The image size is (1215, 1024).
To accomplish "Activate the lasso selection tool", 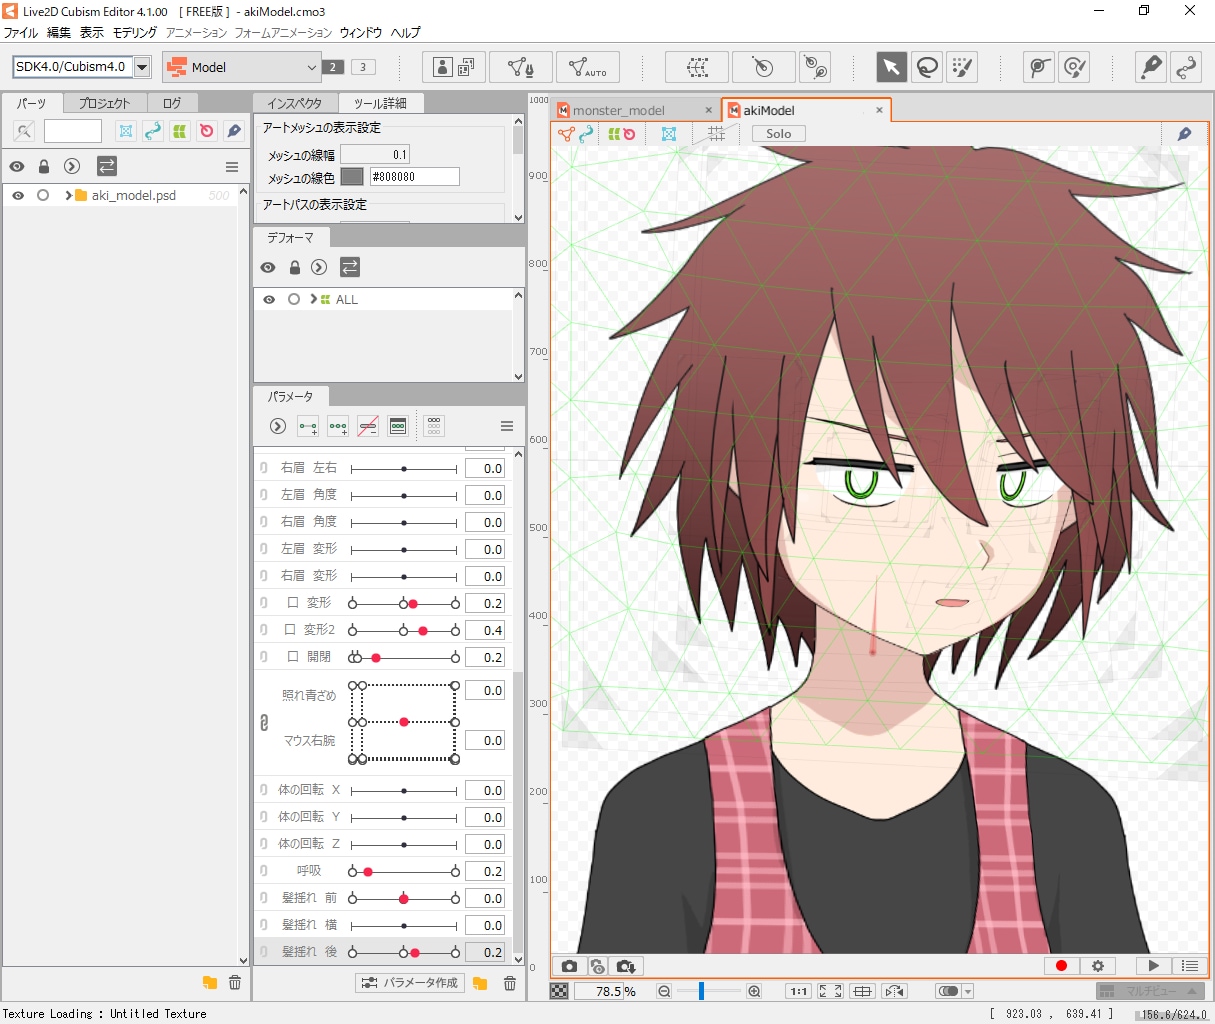I will (927, 67).
